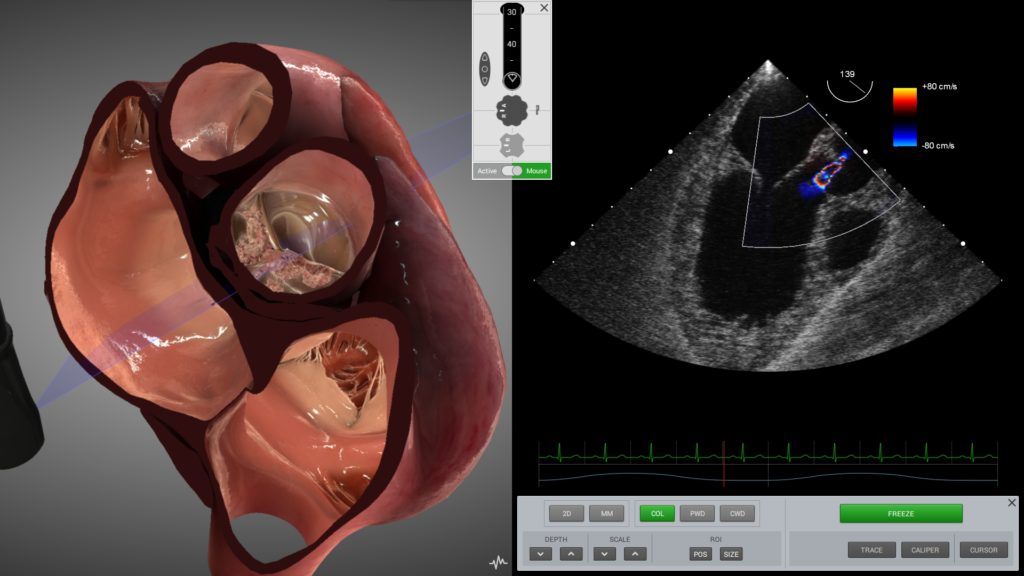Click the omniplane angle indicator showing 139
The image size is (1024, 576).
[848, 86]
